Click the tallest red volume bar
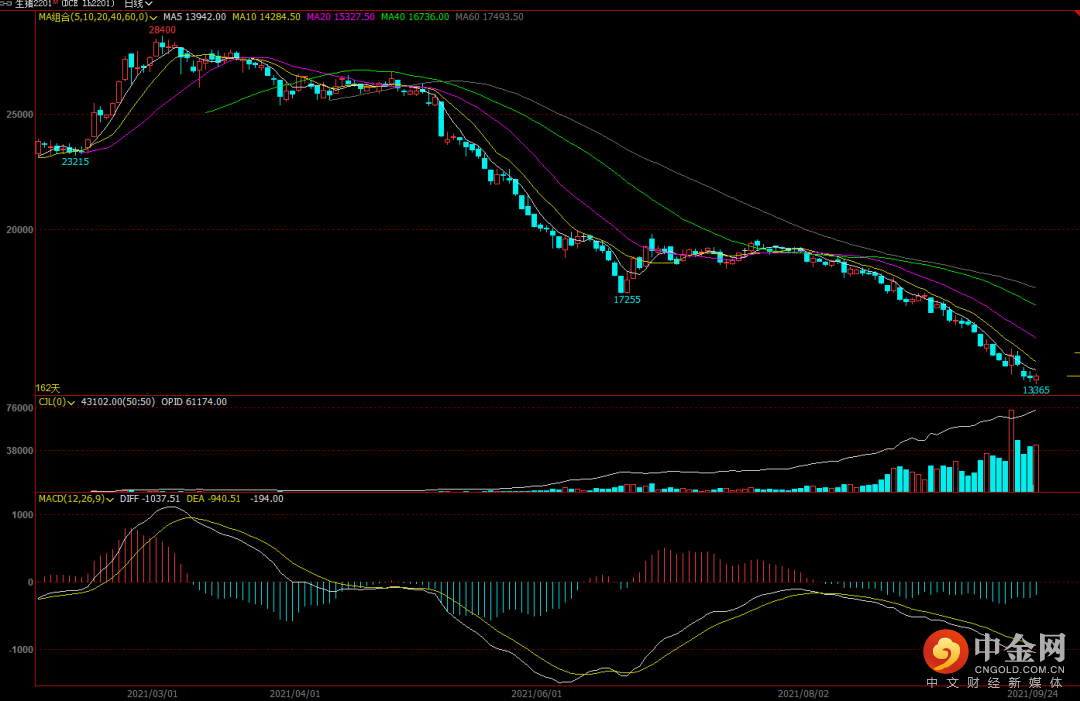 pyautogui.click(x=1011, y=450)
